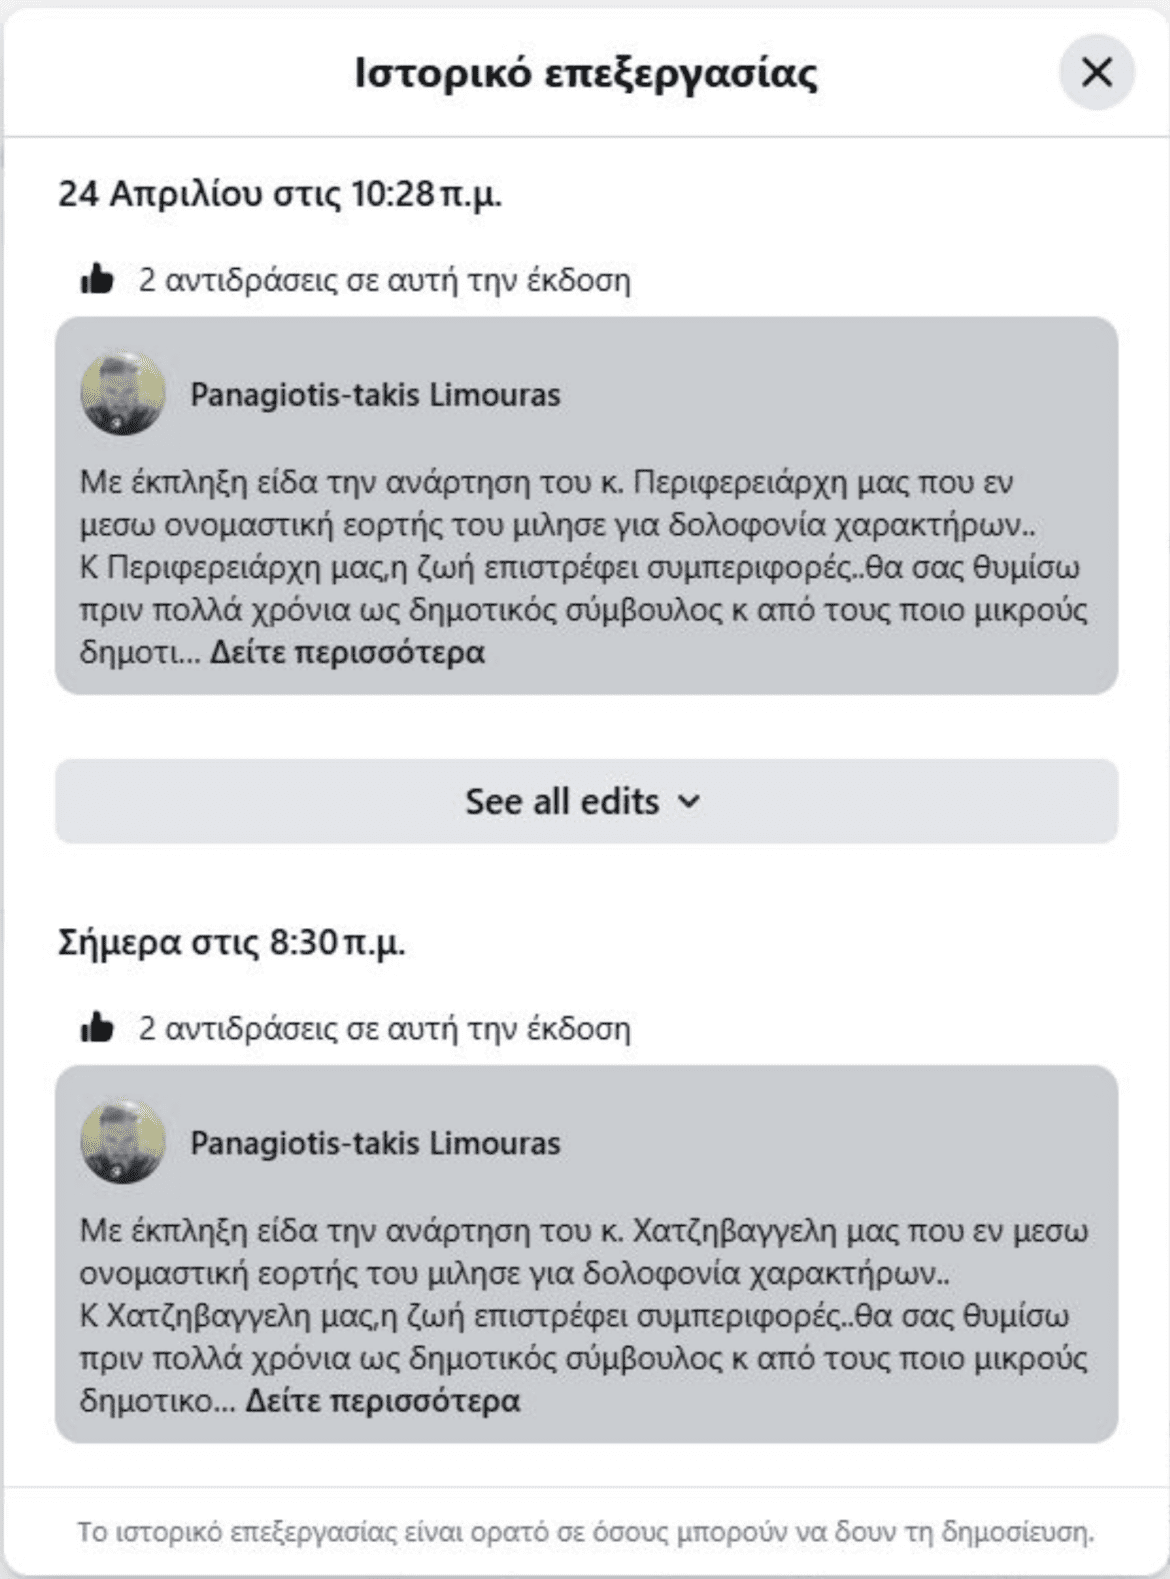The width and height of the screenshot is (1170, 1579).
Task: Click the edit history visibility notice at the bottom
Action: coord(586,1532)
